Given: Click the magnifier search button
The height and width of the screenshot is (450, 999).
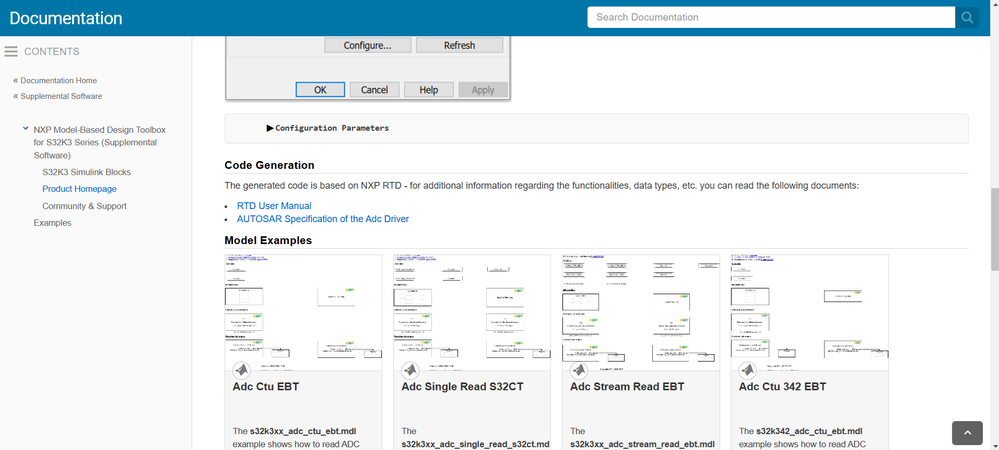Looking at the screenshot, I should pyautogui.click(x=966, y=17).
